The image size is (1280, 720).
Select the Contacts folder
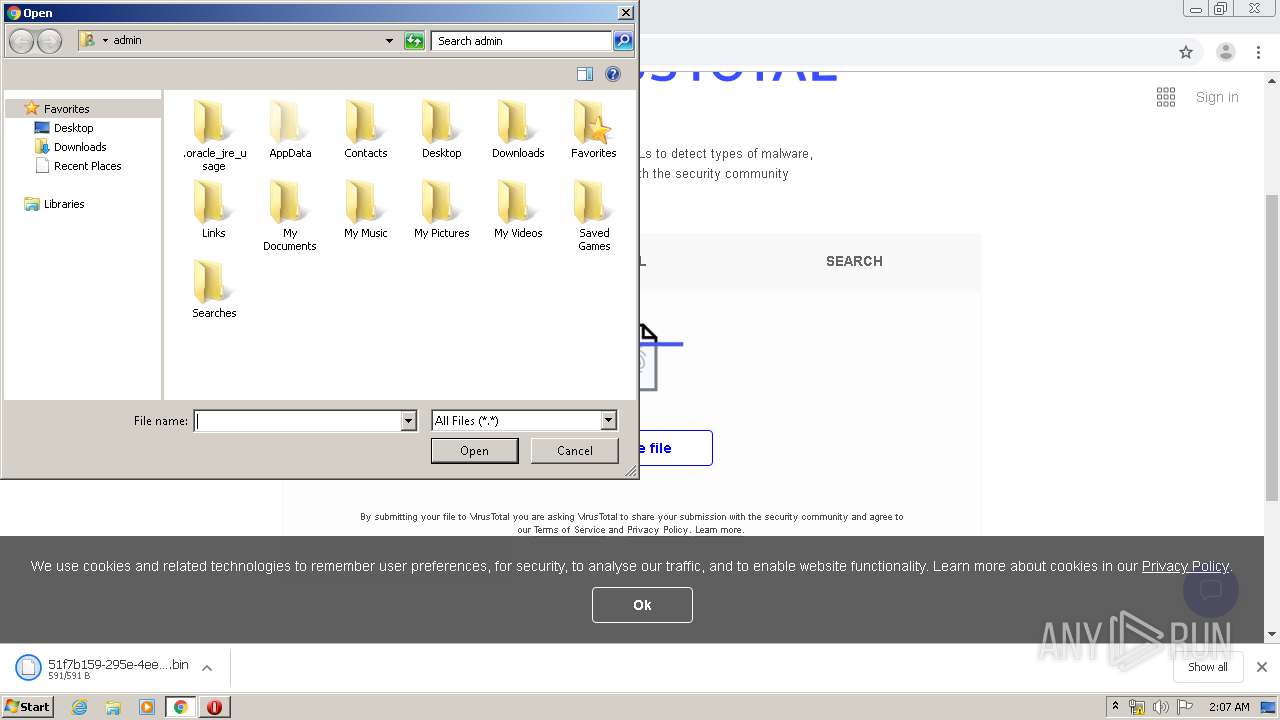tap(366, 130)
